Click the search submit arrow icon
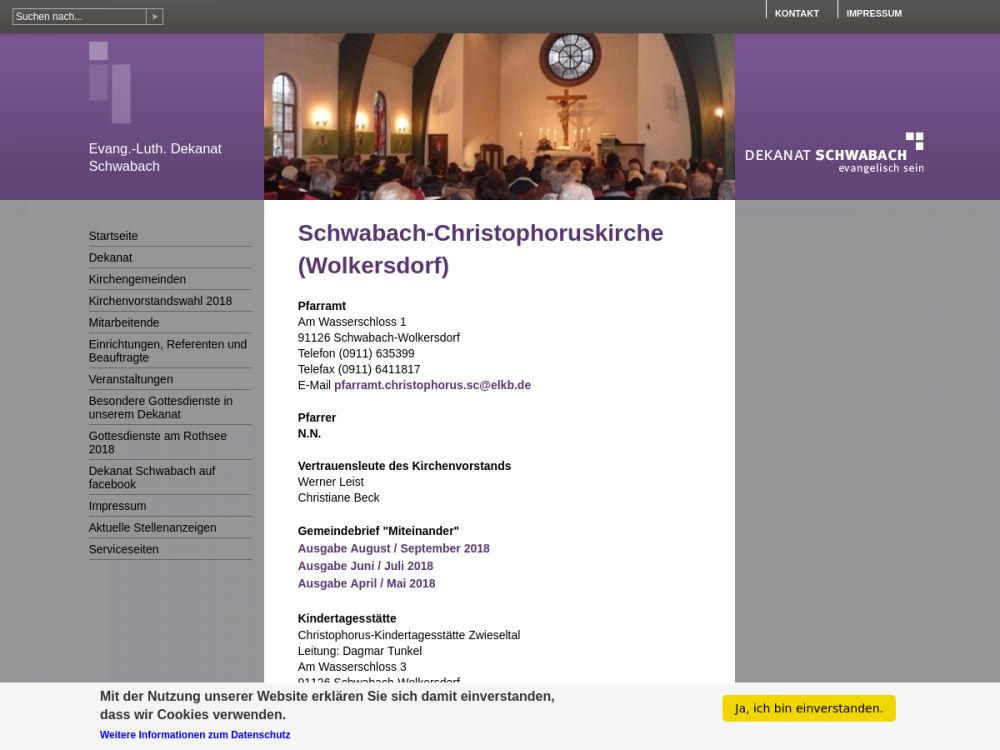This screenshot has height=750, width=1000. (x=154, y=16)
